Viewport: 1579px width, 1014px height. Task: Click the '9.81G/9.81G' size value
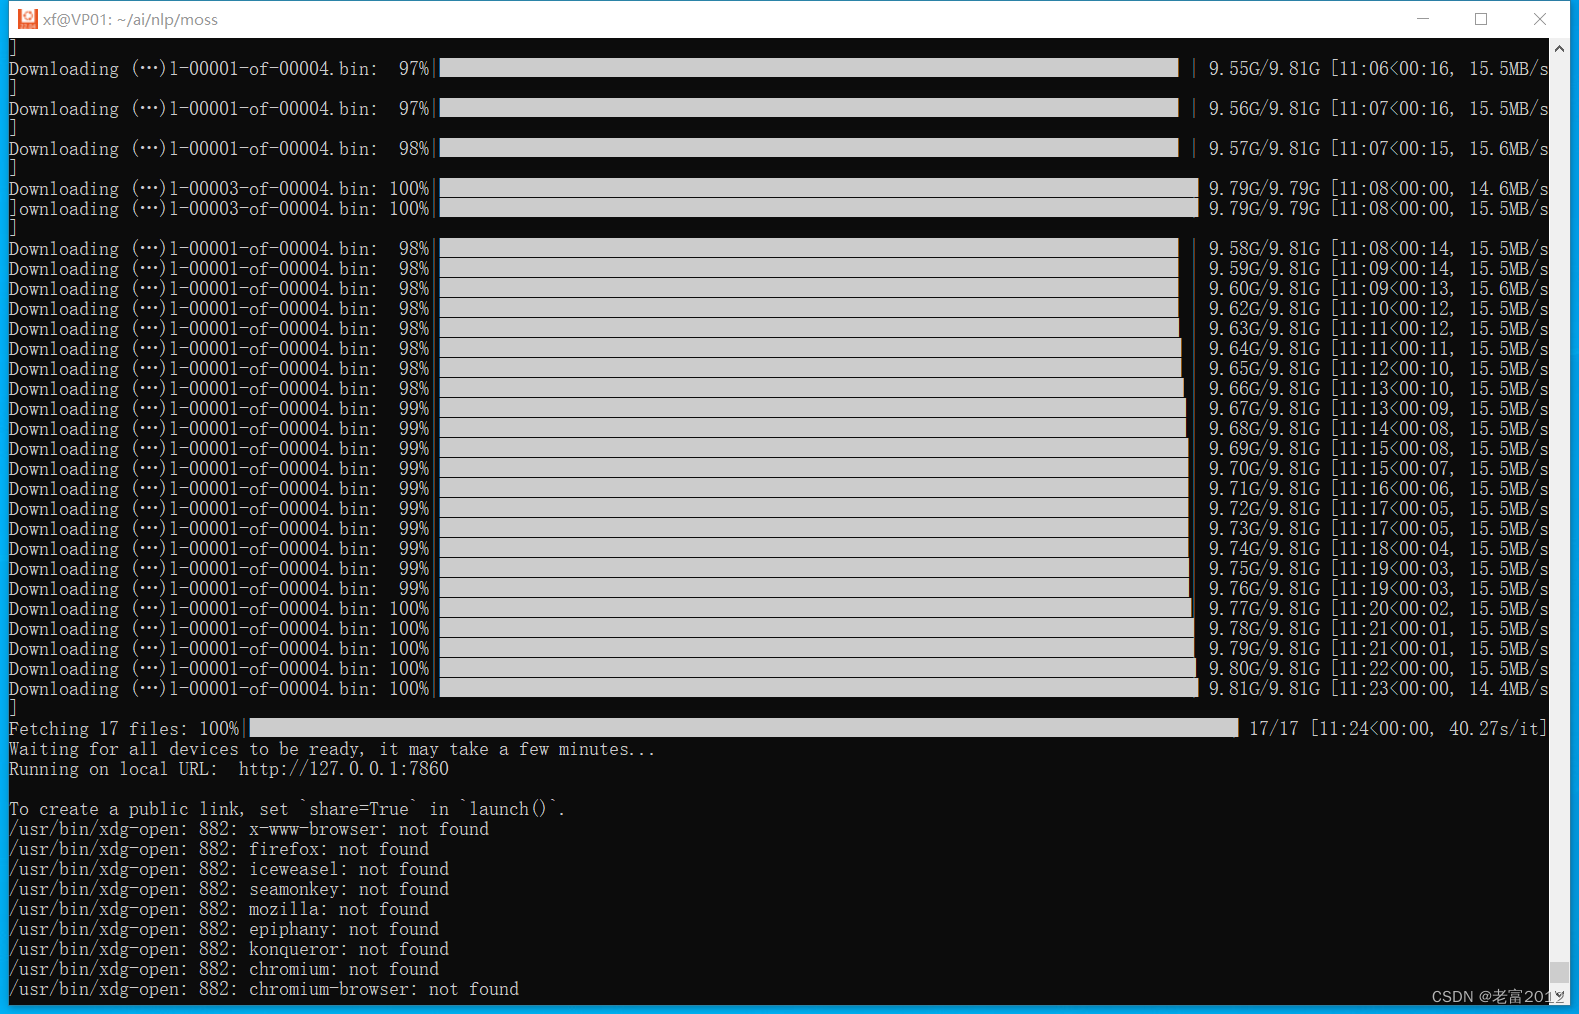[1264, 689]
